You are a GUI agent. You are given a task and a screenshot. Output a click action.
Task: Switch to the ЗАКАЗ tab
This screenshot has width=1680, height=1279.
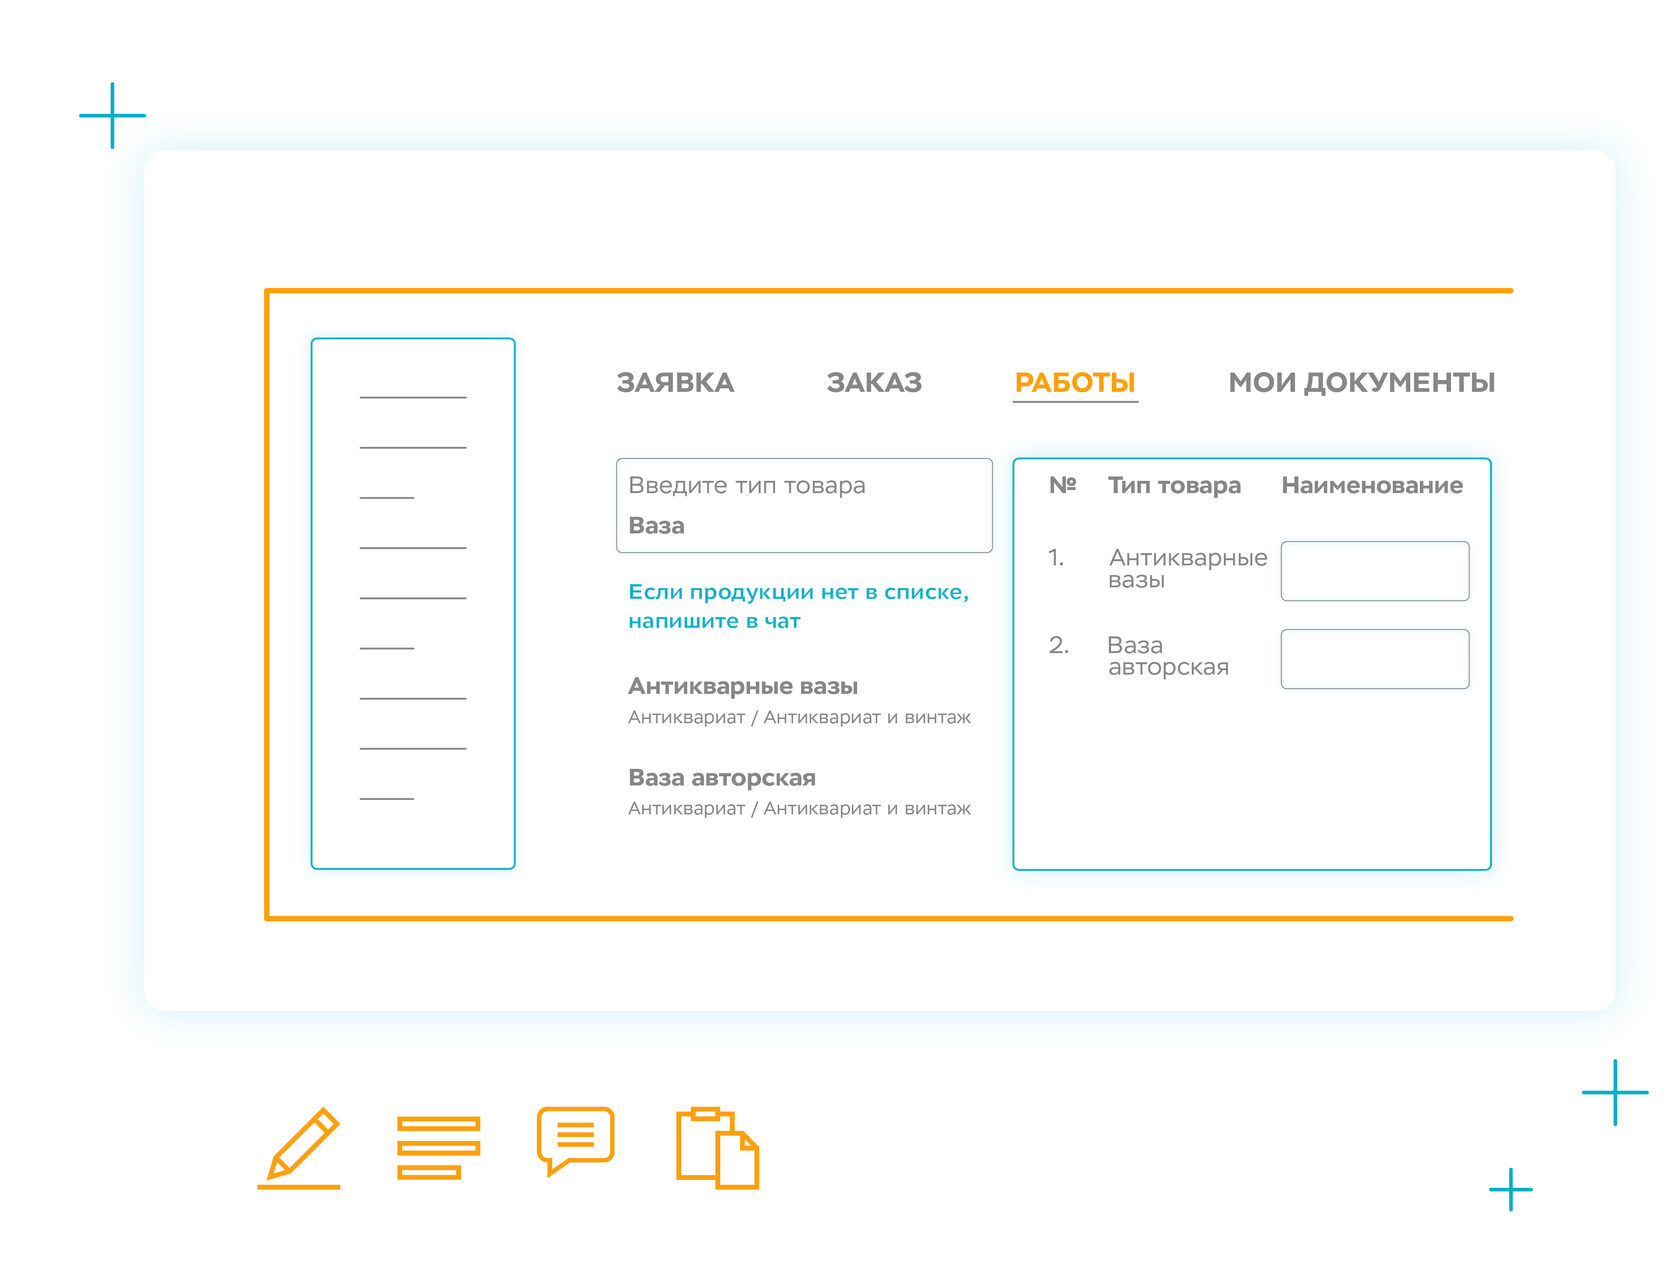pos(874,383)
